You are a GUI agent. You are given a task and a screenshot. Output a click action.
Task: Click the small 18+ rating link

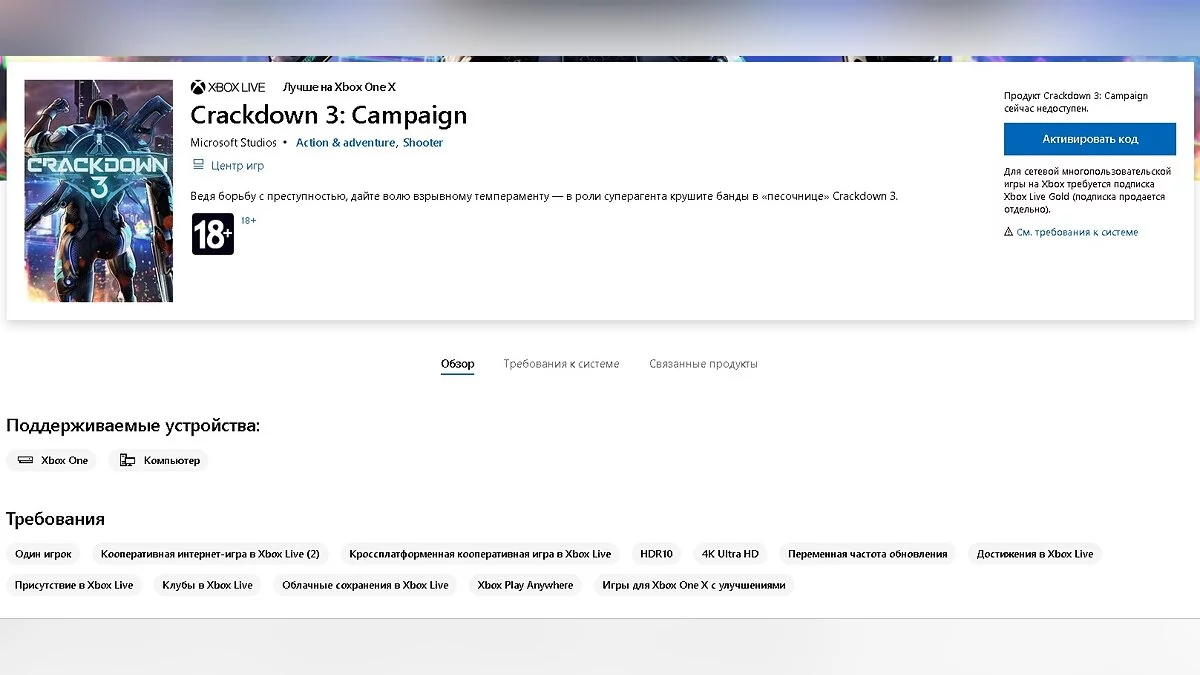[x=248, y=220]
